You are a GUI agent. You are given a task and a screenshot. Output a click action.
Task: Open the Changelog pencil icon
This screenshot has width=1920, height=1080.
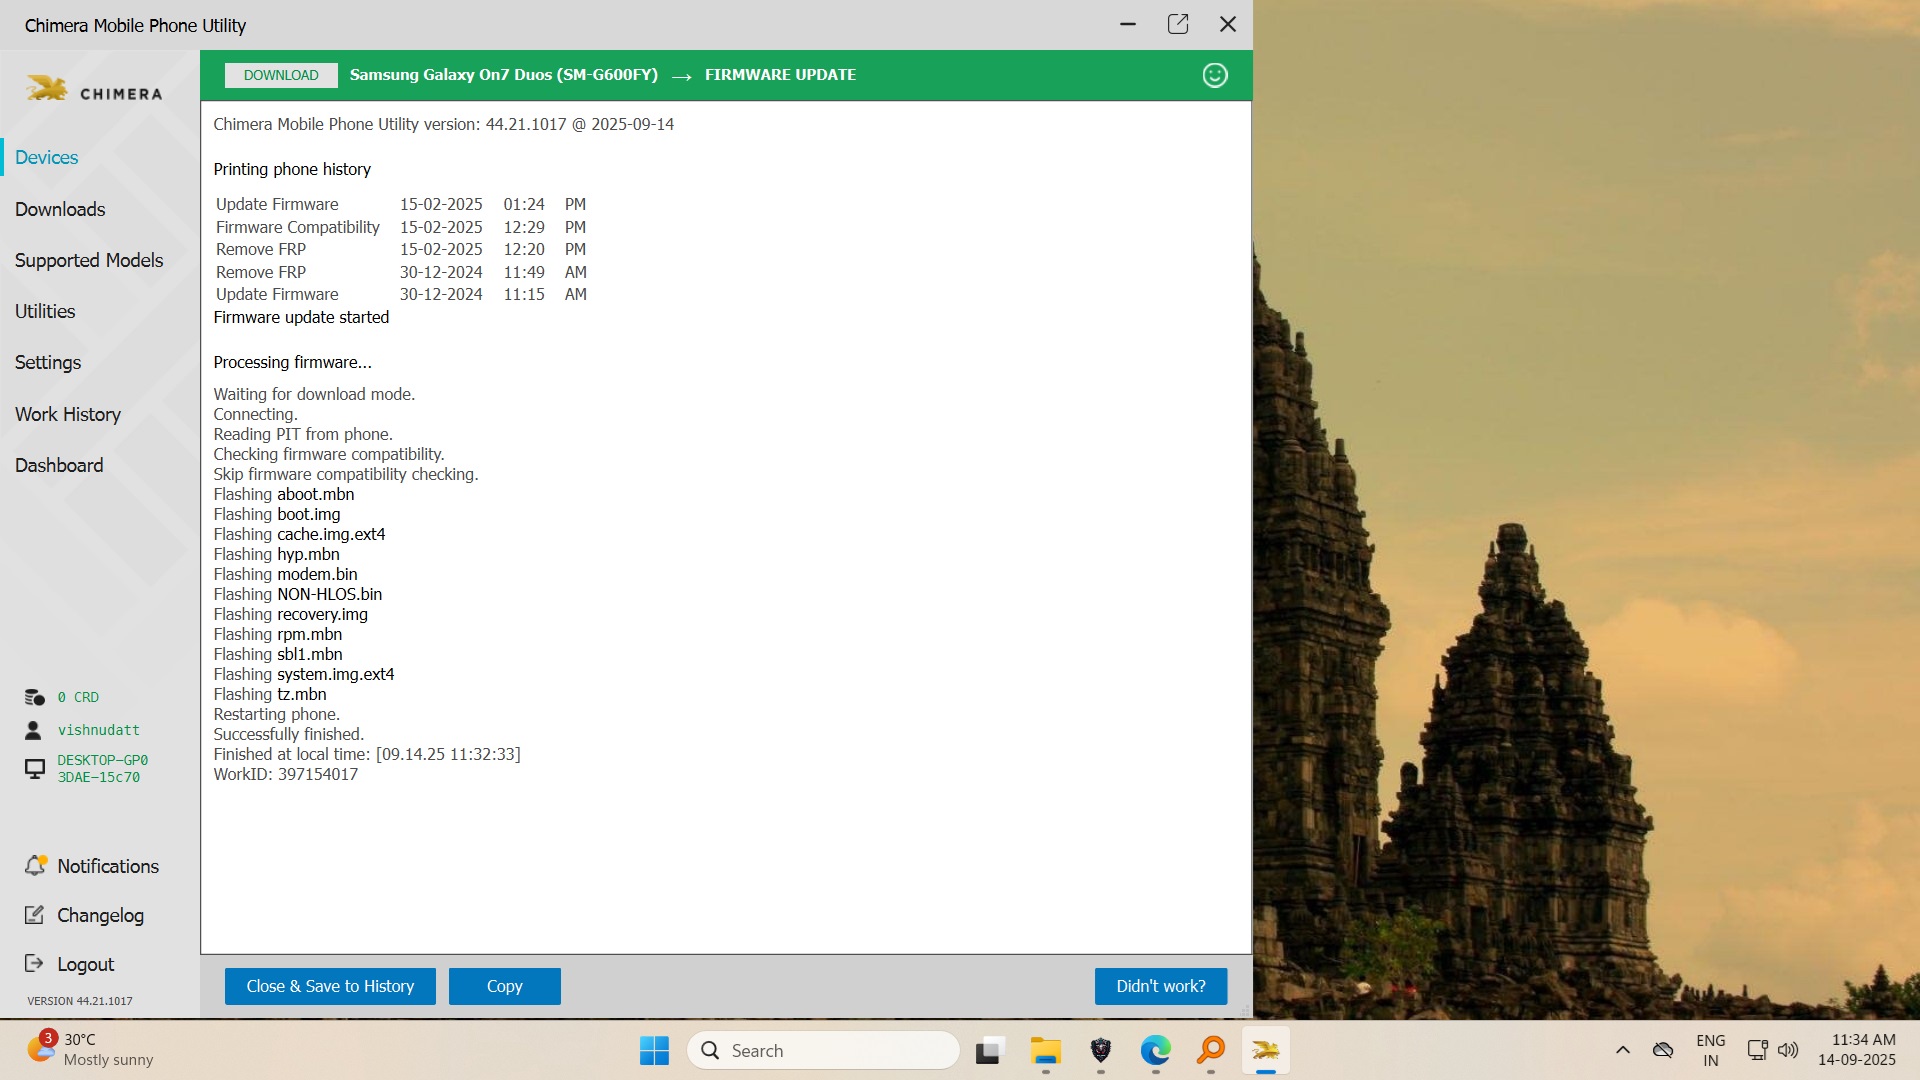click(34, 915)
